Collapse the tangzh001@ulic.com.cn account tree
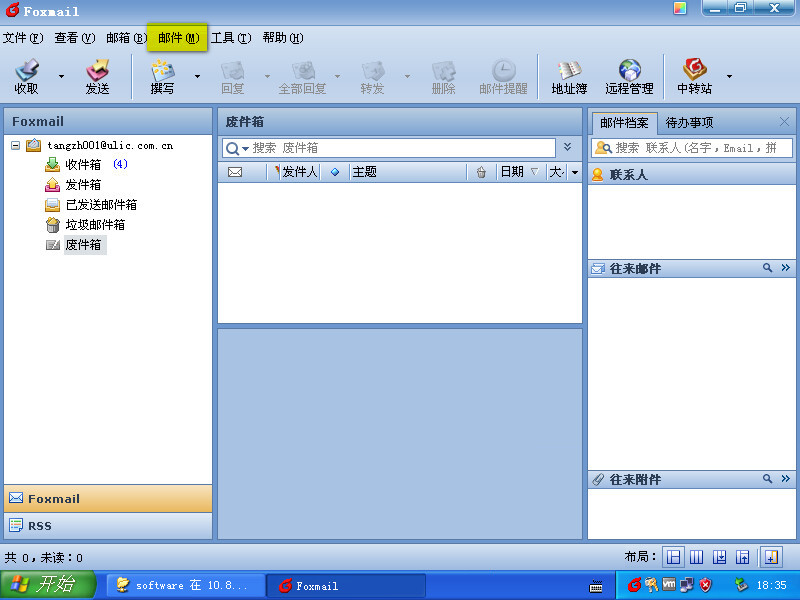 click(x=16, y=145)
